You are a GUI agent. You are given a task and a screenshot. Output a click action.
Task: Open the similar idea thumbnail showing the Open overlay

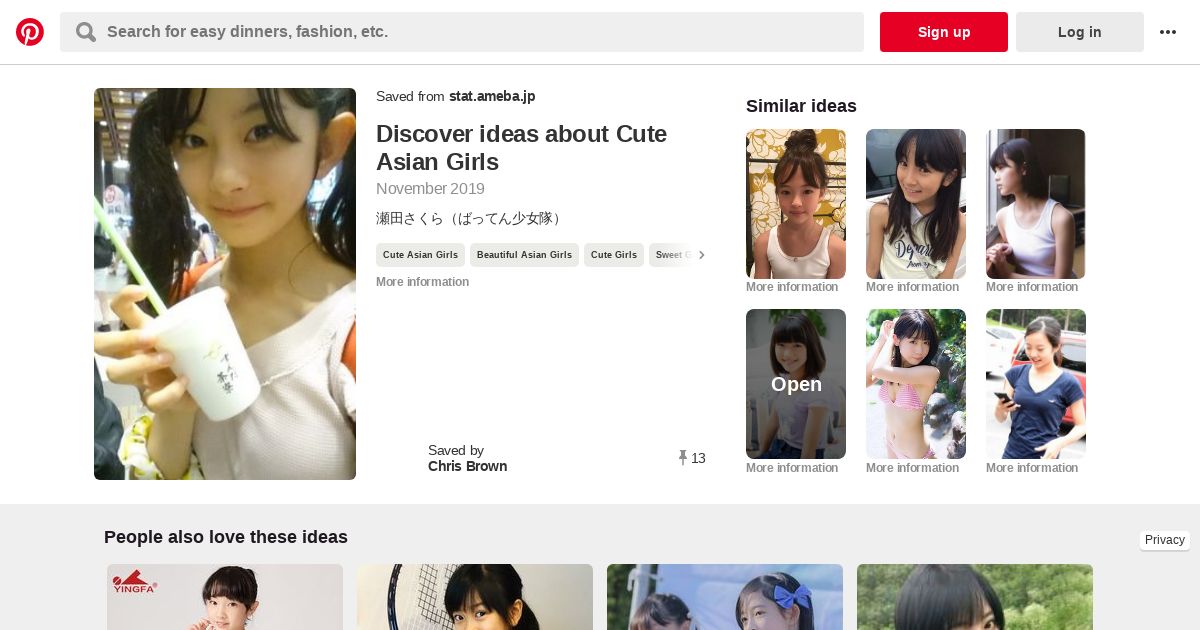796,384
